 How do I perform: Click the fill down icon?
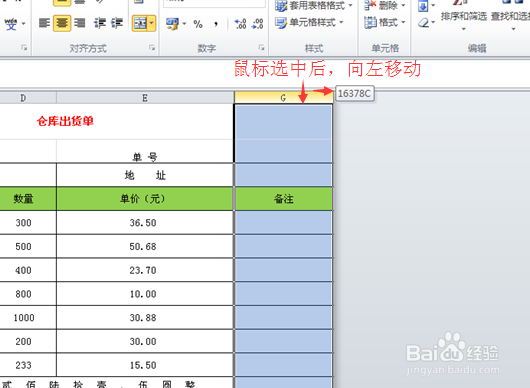pos(423,6)
